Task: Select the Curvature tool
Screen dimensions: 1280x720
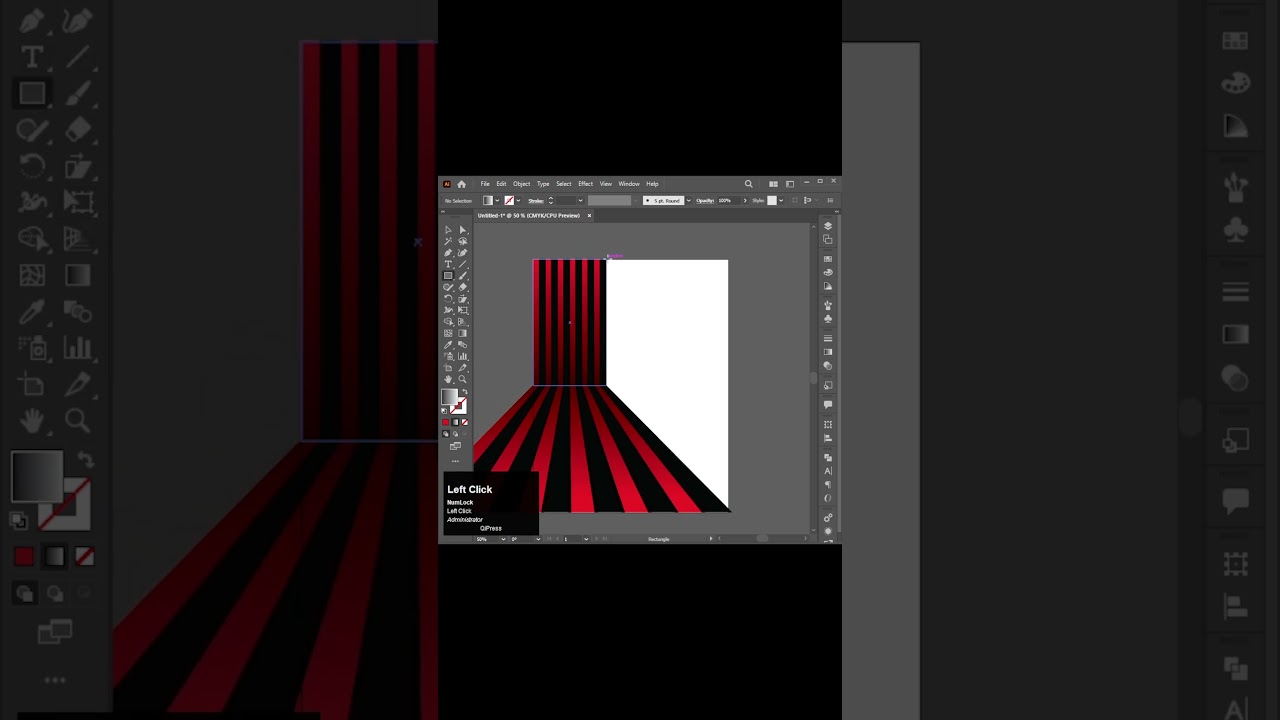Action: tap(463, 253)
